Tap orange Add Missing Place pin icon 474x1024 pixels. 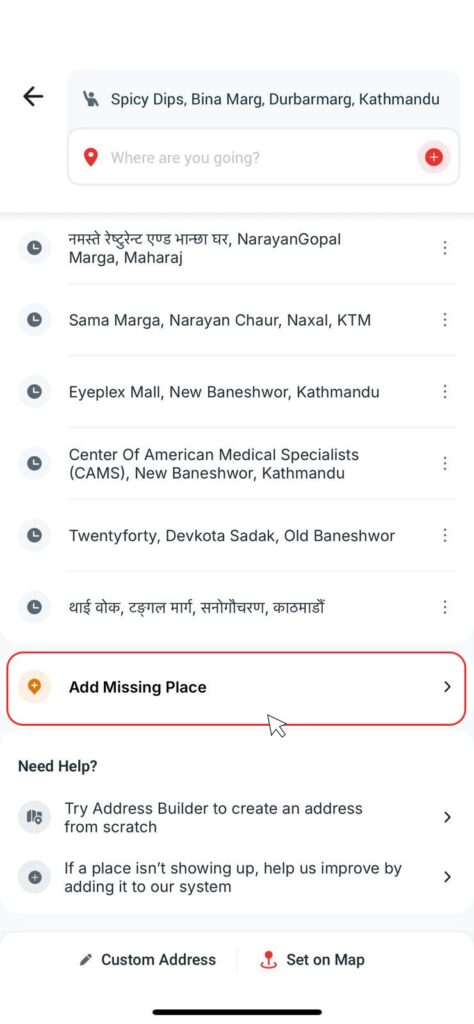click(34, 686)
